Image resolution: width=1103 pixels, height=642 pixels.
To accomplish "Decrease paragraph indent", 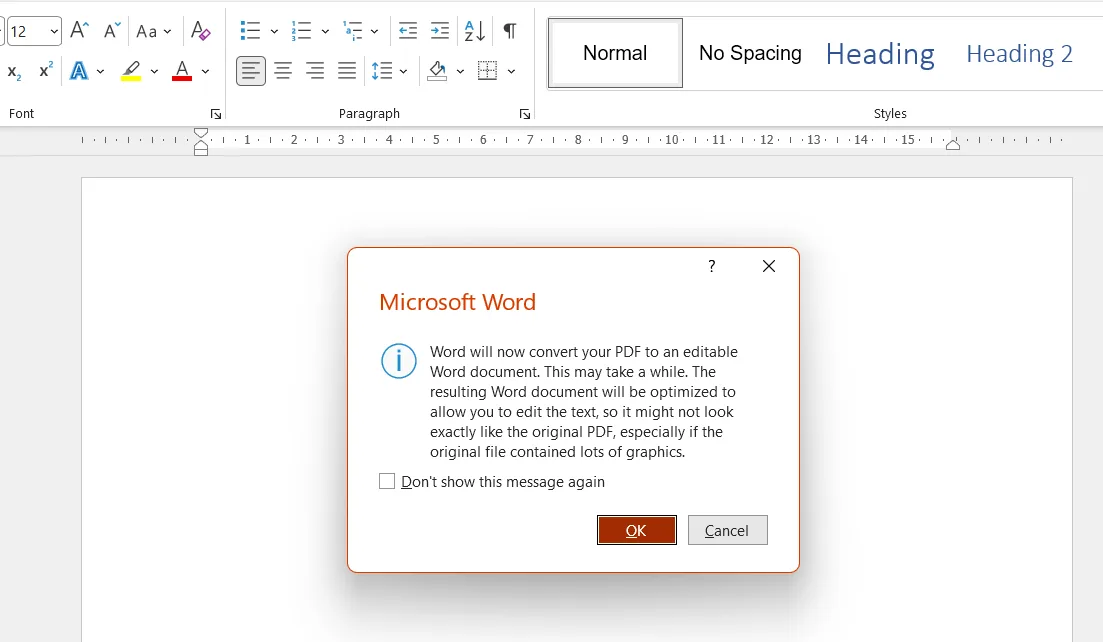I will coord(408,31).
